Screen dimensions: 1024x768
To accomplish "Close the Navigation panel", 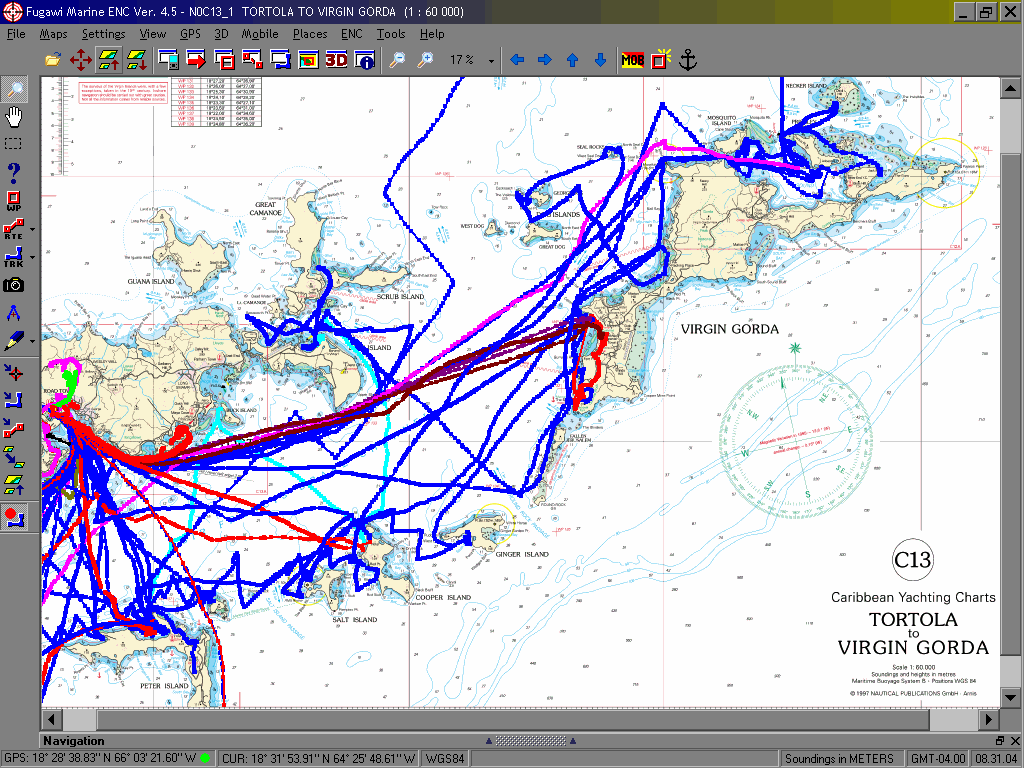I will pos(1015,741).
